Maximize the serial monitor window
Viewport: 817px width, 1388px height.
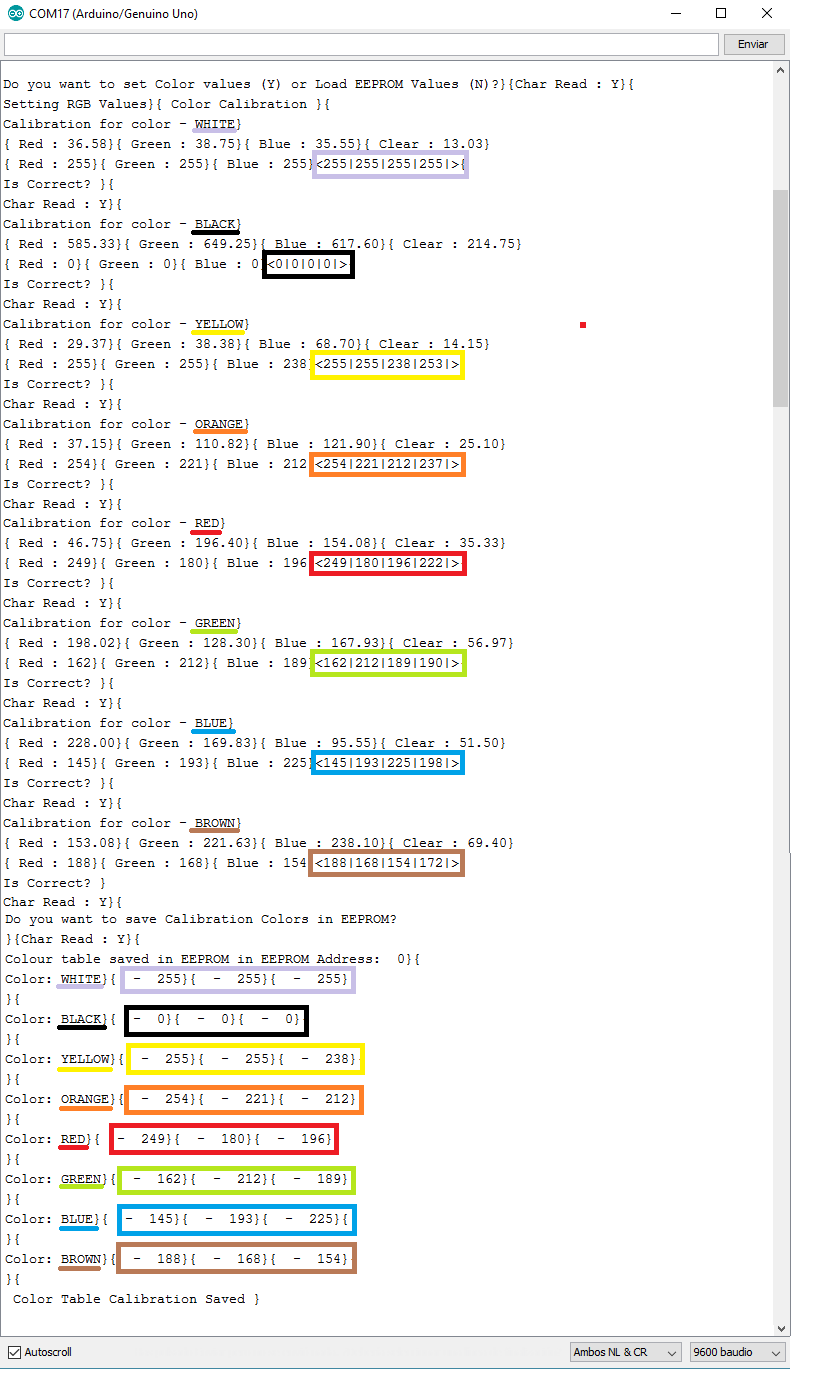[x=721, y=14]
